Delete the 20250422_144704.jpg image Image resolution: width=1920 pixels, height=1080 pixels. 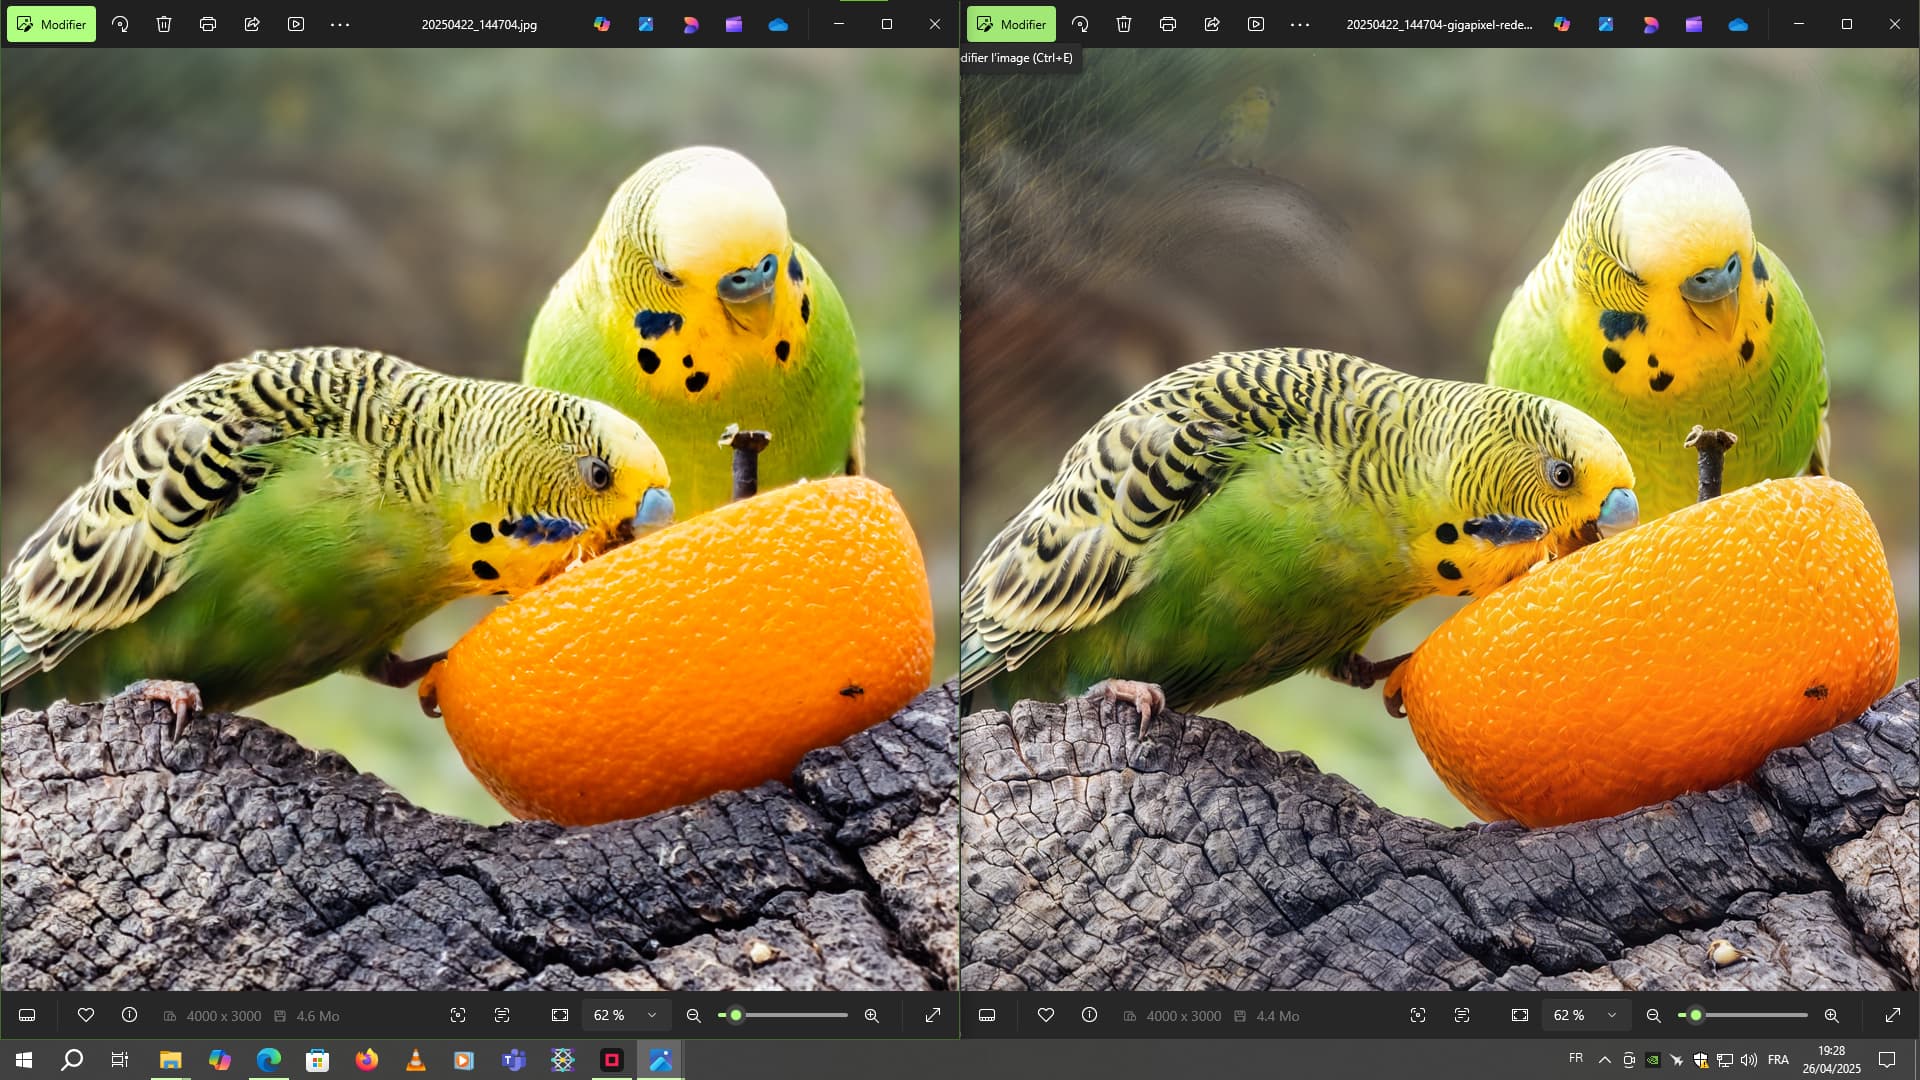click(164, 24)
